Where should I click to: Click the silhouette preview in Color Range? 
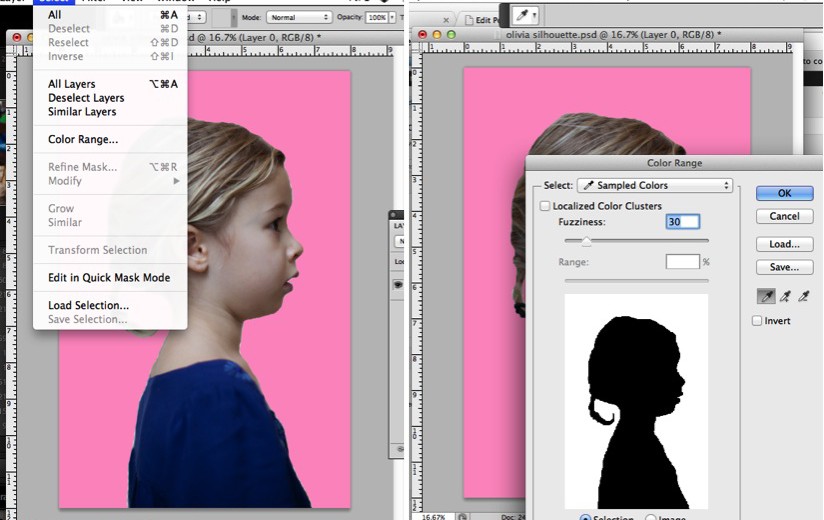coord(636,401)
